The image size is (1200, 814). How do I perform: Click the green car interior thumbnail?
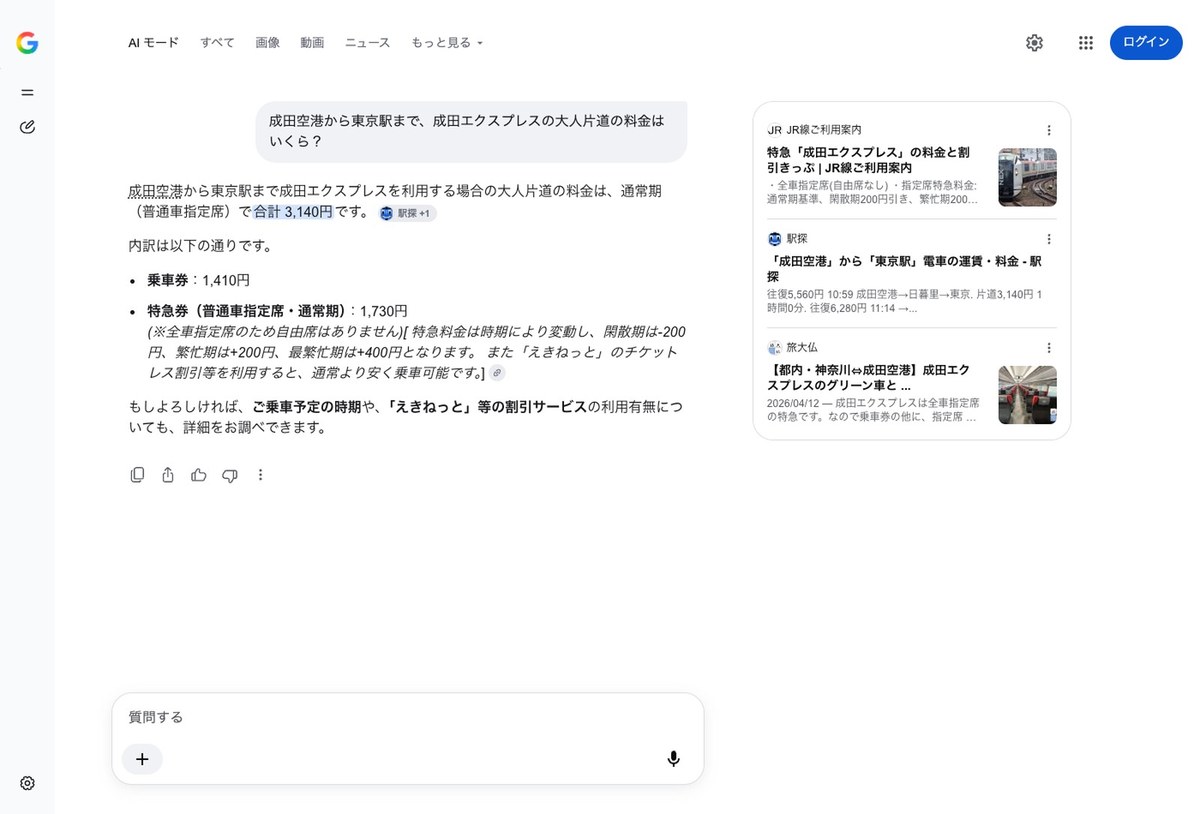point(1027,394)
